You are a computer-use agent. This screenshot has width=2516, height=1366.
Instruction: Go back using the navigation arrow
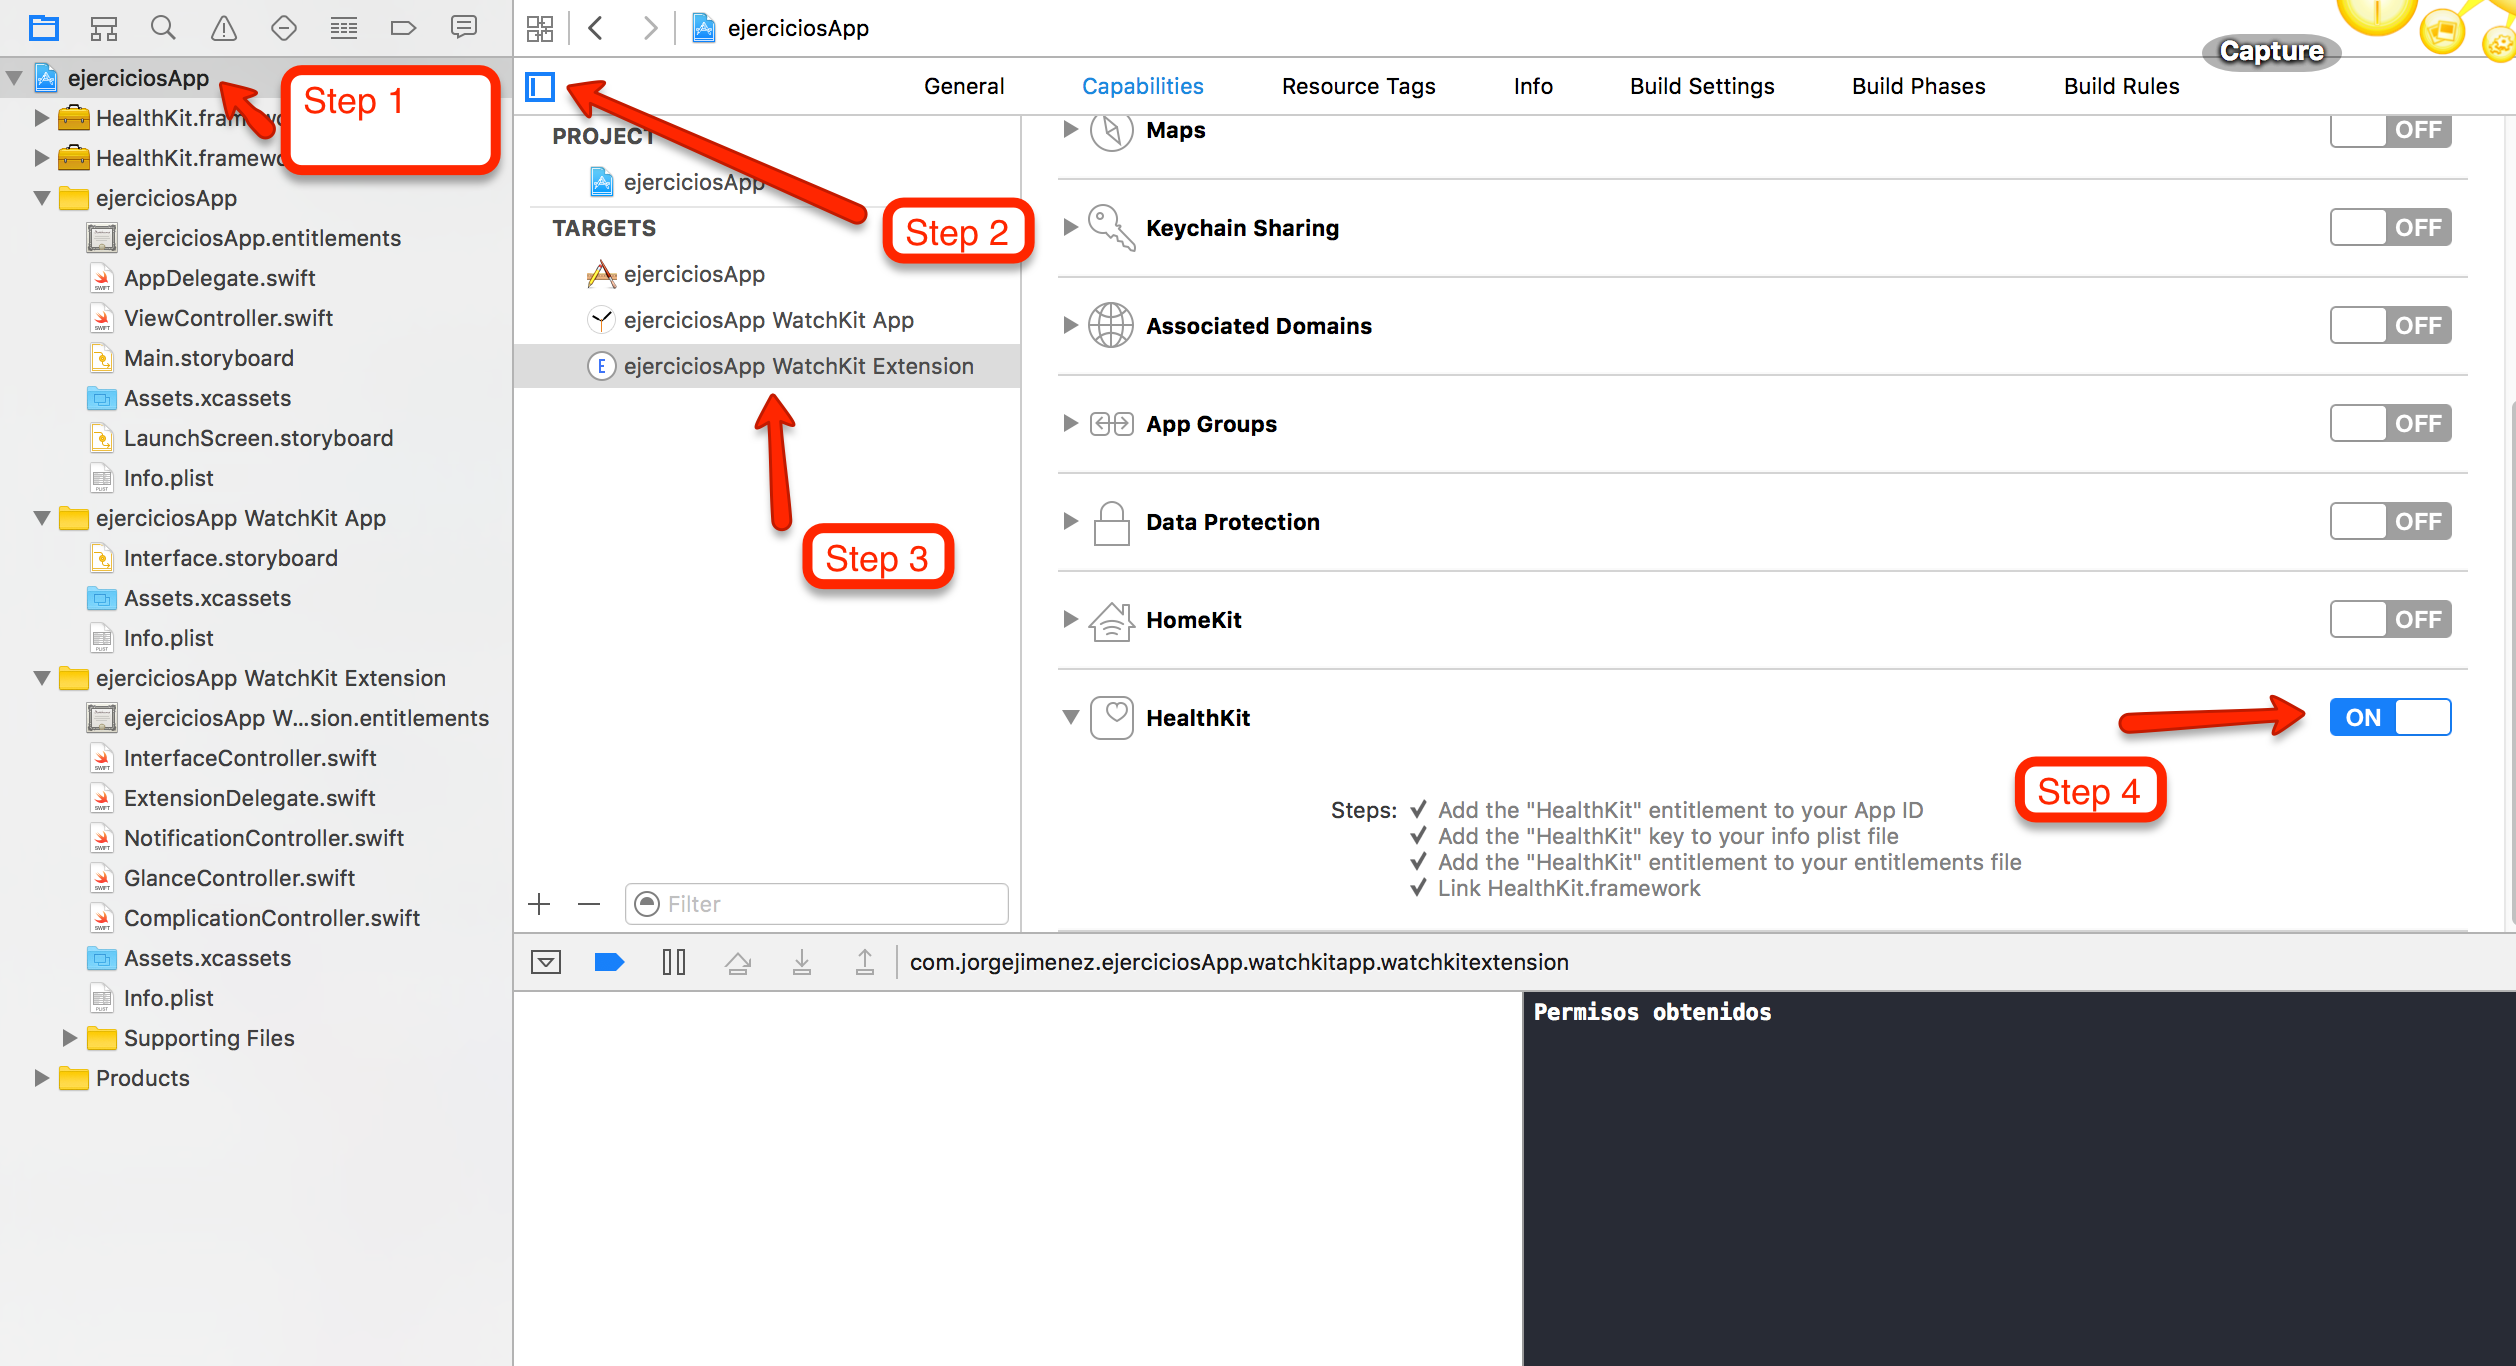click(597, 28)
